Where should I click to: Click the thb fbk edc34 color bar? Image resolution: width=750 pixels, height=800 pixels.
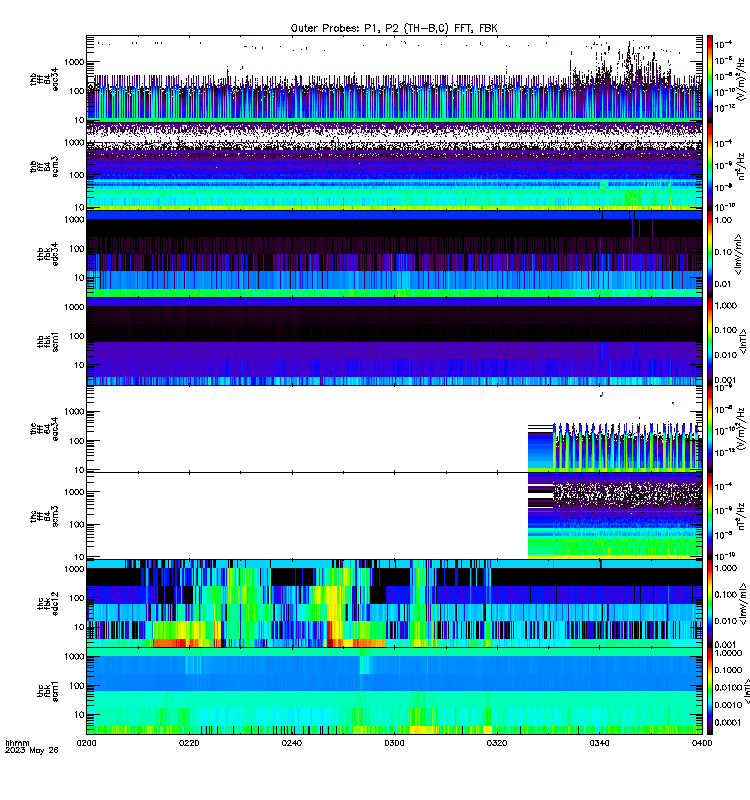tap(710, 254)
